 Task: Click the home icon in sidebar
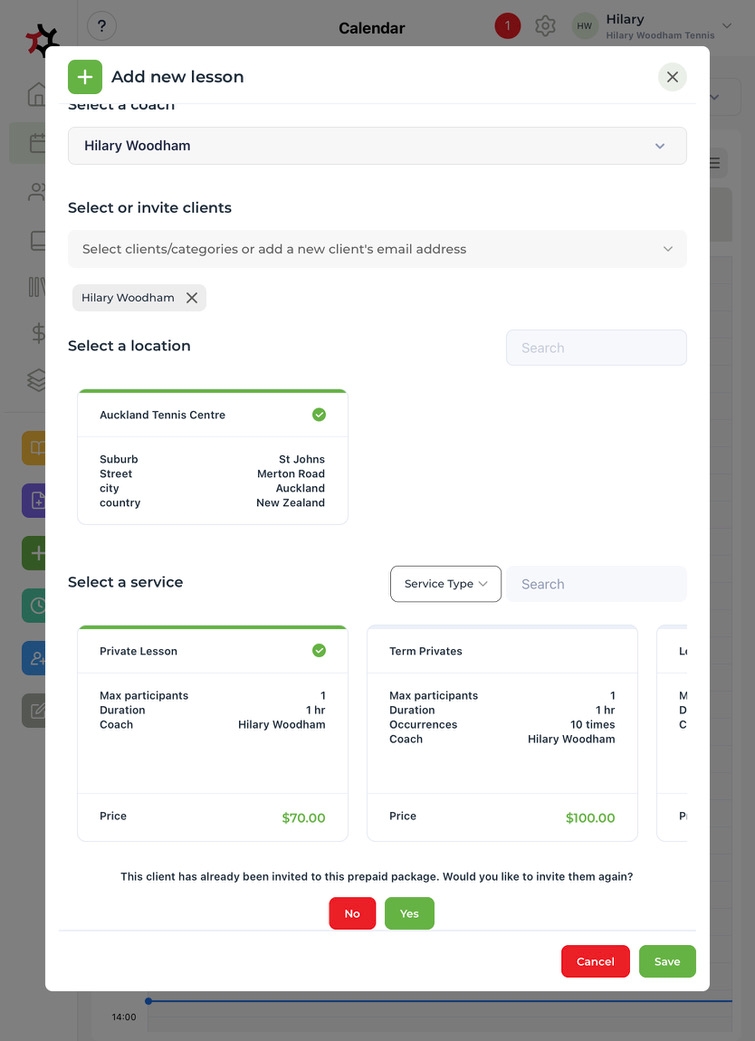[37, 95]
